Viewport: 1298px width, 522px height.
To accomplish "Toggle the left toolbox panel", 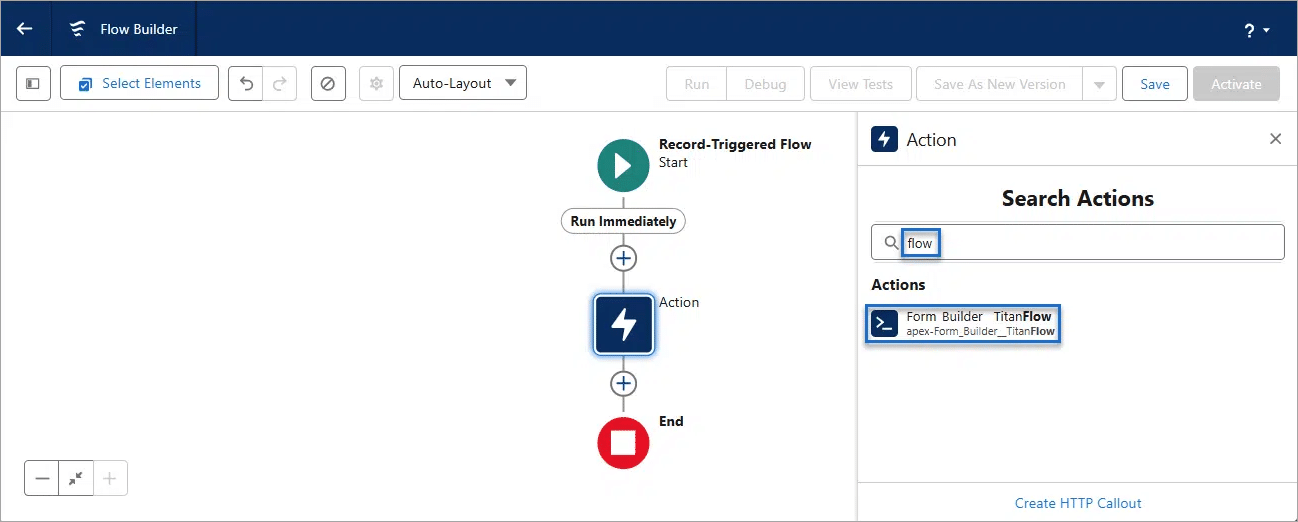I will 33,84.
